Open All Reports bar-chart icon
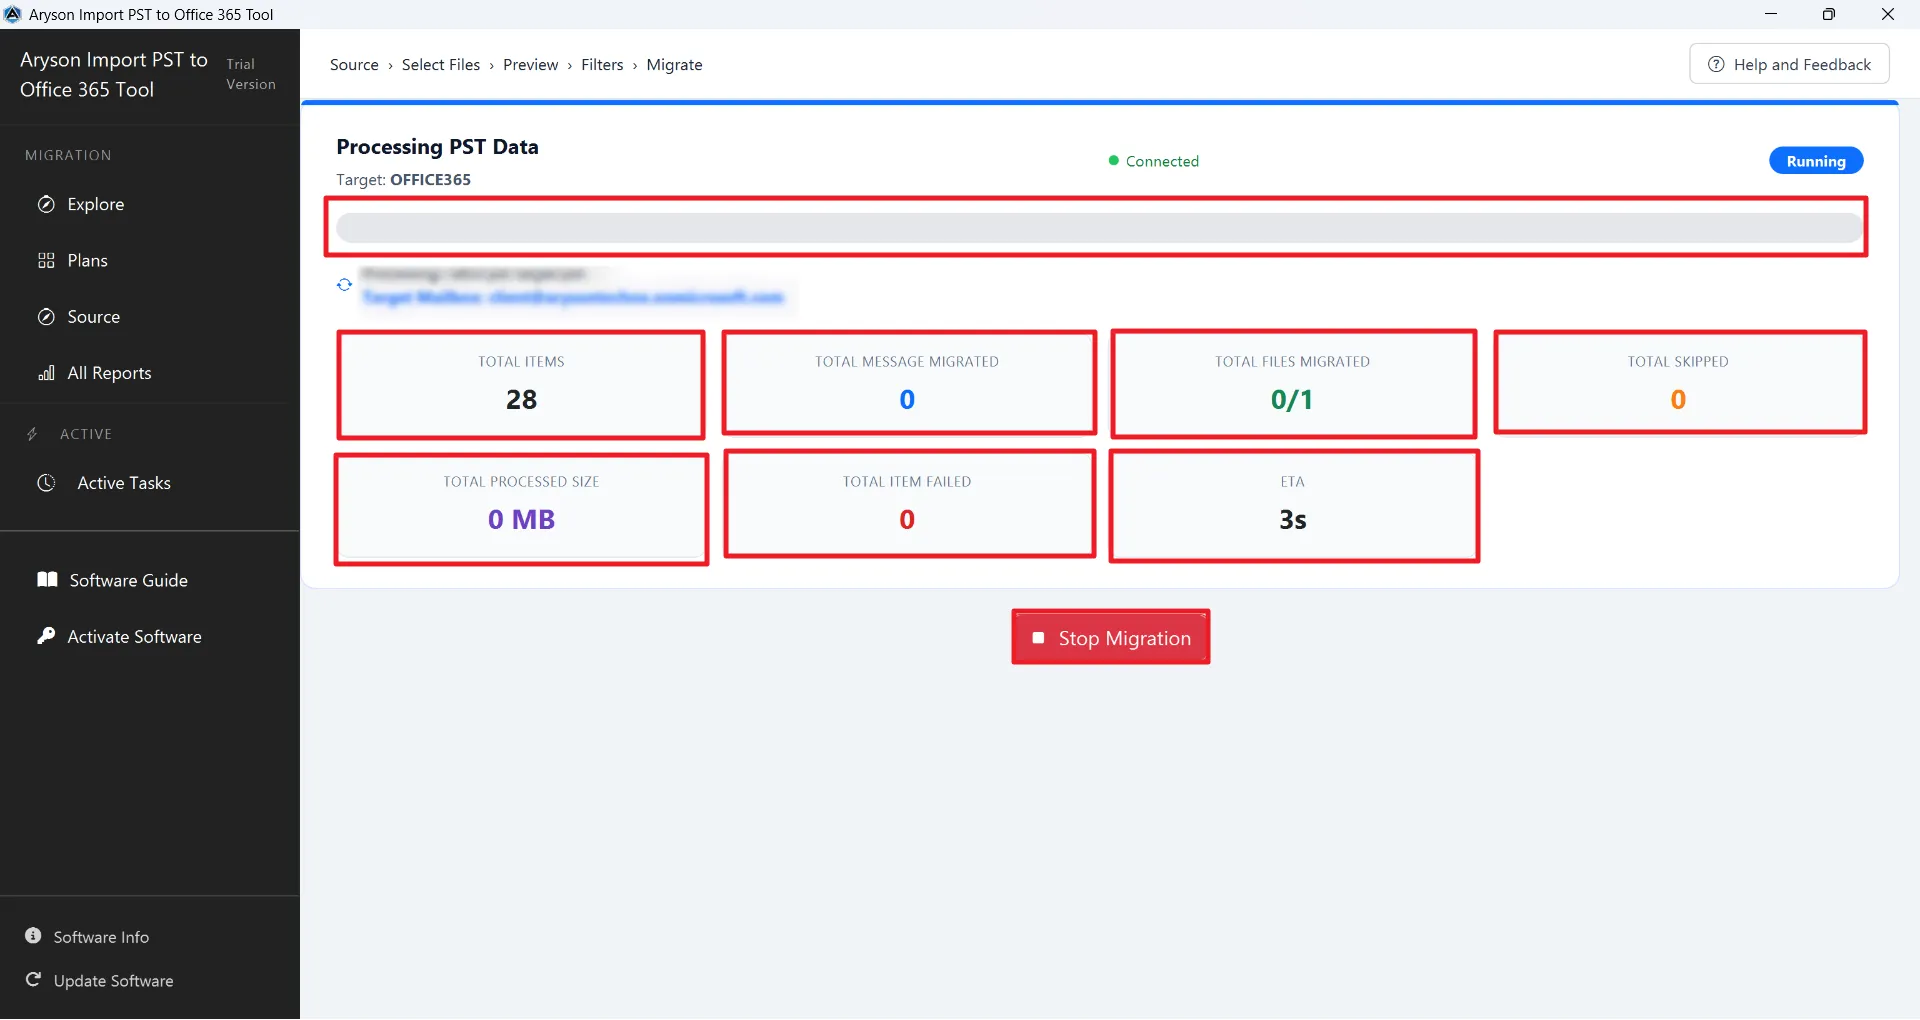 (x=46, y=372)
